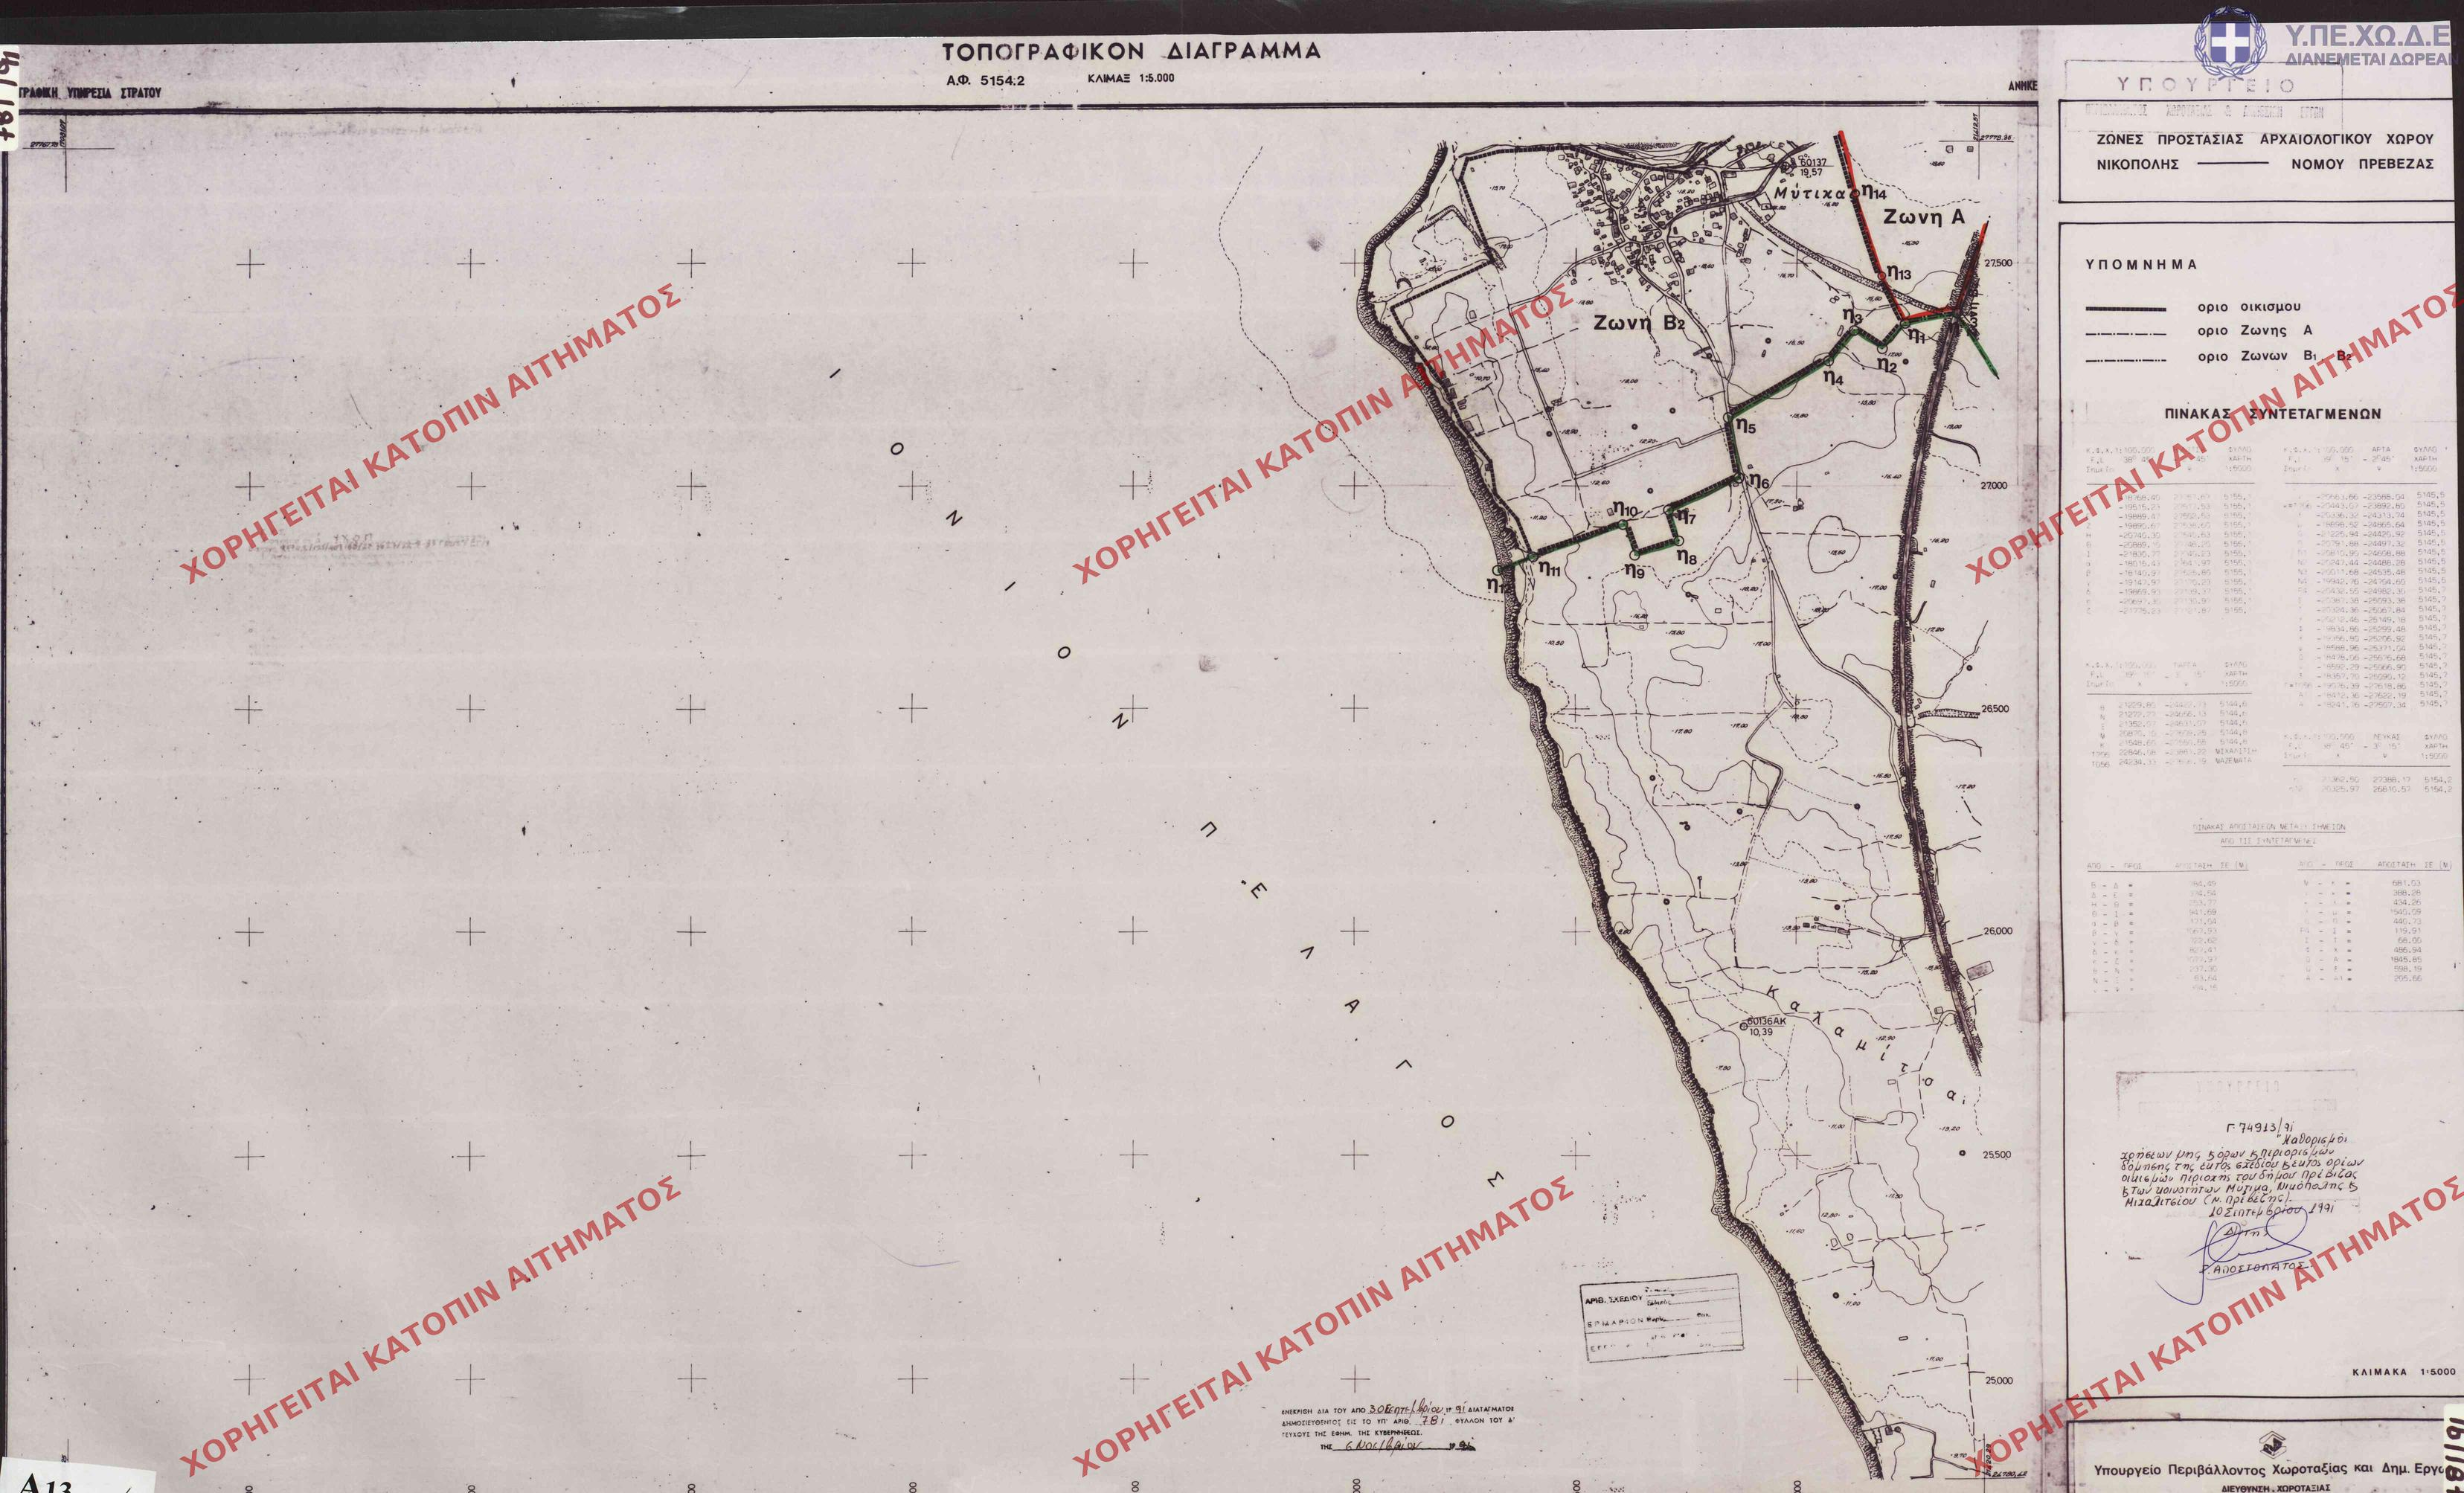Screen dimensions: 2464x1493
Task: Click the 'οριο οικισμου' legend line sample
Action: [2126, 309]
